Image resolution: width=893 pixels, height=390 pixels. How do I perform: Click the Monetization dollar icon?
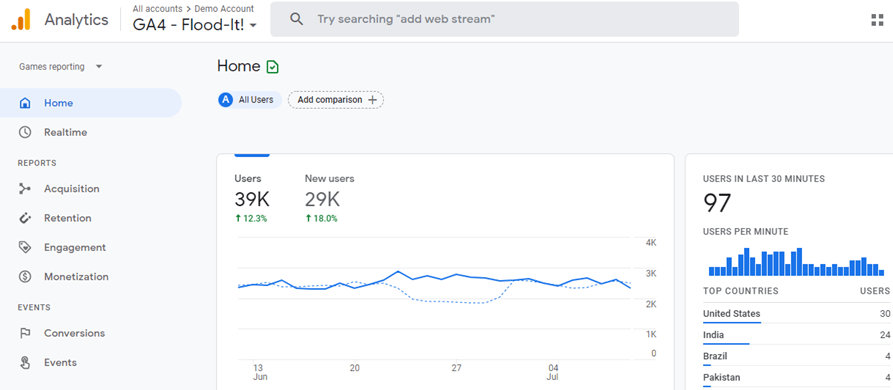24,277
